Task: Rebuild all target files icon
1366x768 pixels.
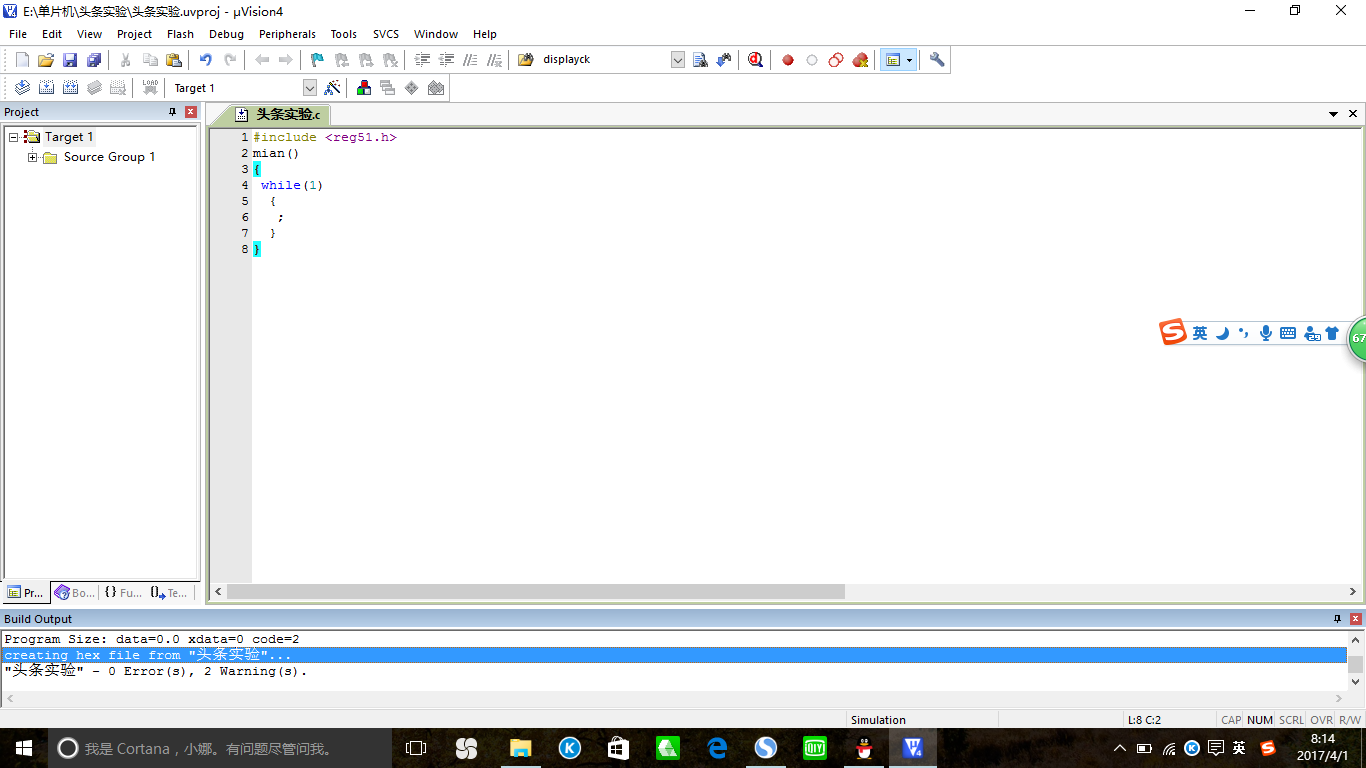Action: pos(70,88)
